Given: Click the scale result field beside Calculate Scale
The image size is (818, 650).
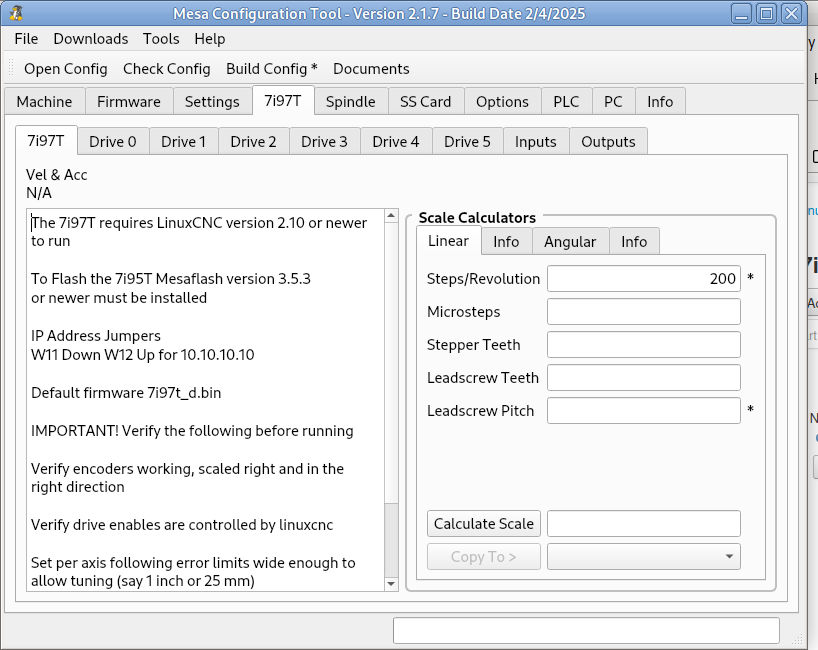Looking at the screenshot, I should click(644, 523).
